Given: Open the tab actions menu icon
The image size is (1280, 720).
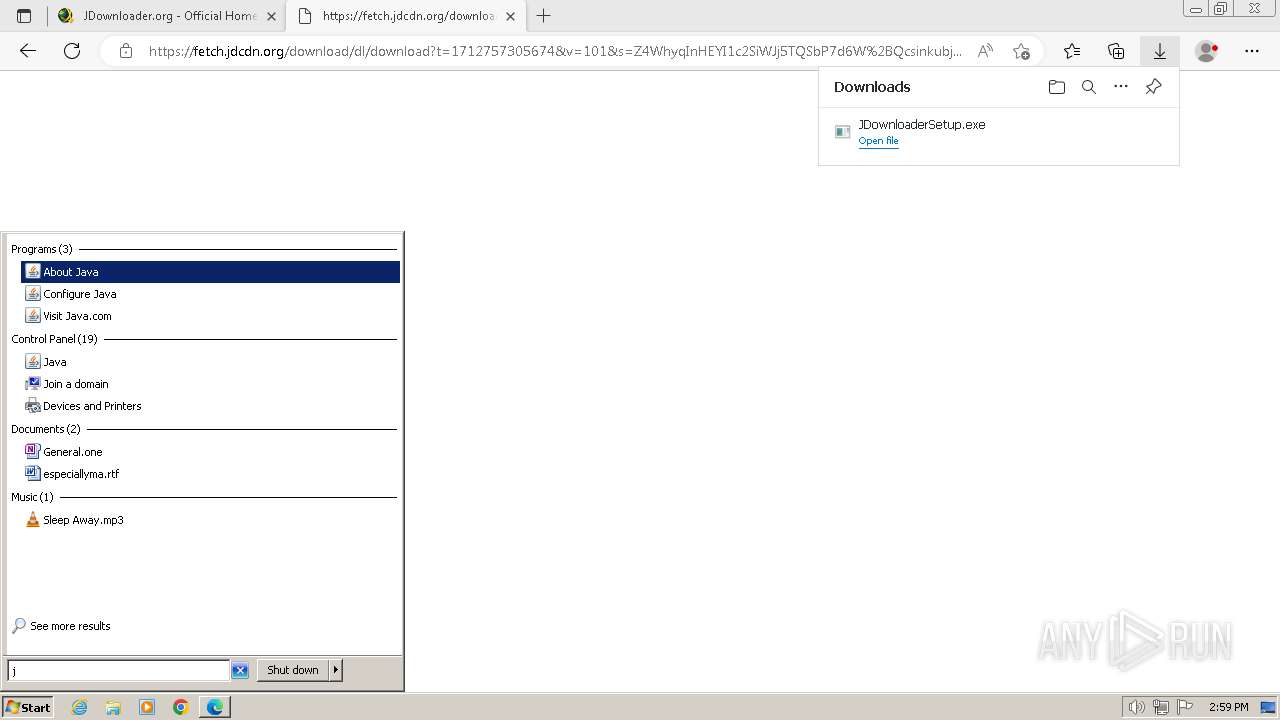Looking at the screenshot, I should tap(24, 16).
